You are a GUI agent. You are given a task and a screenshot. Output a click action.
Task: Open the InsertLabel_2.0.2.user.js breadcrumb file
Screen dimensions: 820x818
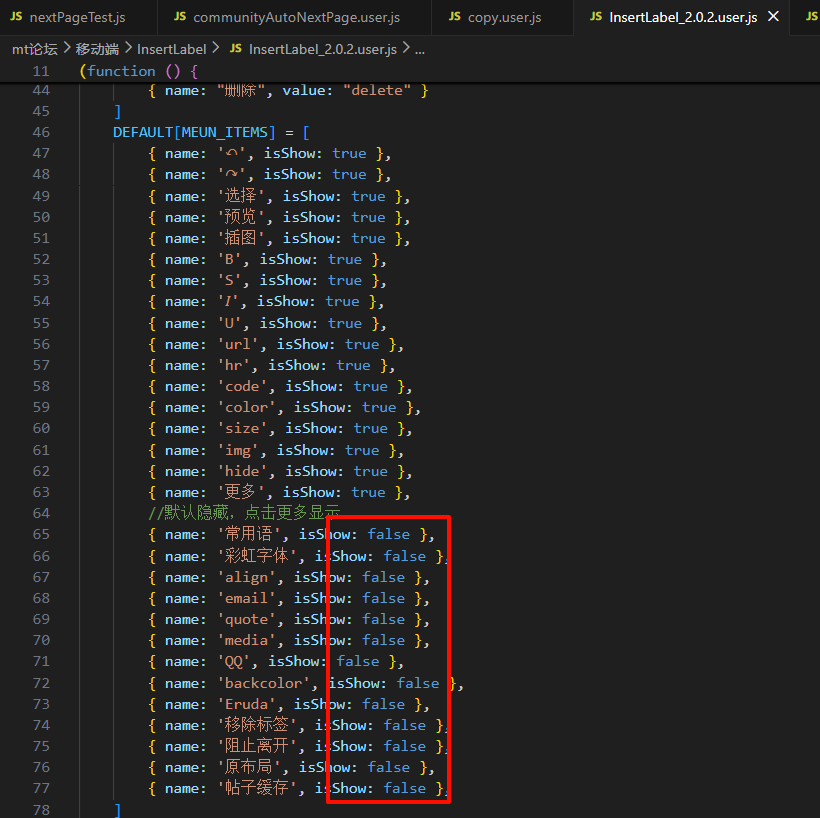(323, 49)
